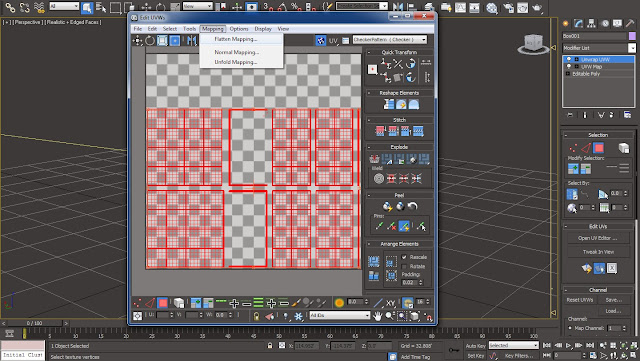This screenshot has width=640, height=361.
Task: Click the paint select brush icon
Action: tap(296, 303)
